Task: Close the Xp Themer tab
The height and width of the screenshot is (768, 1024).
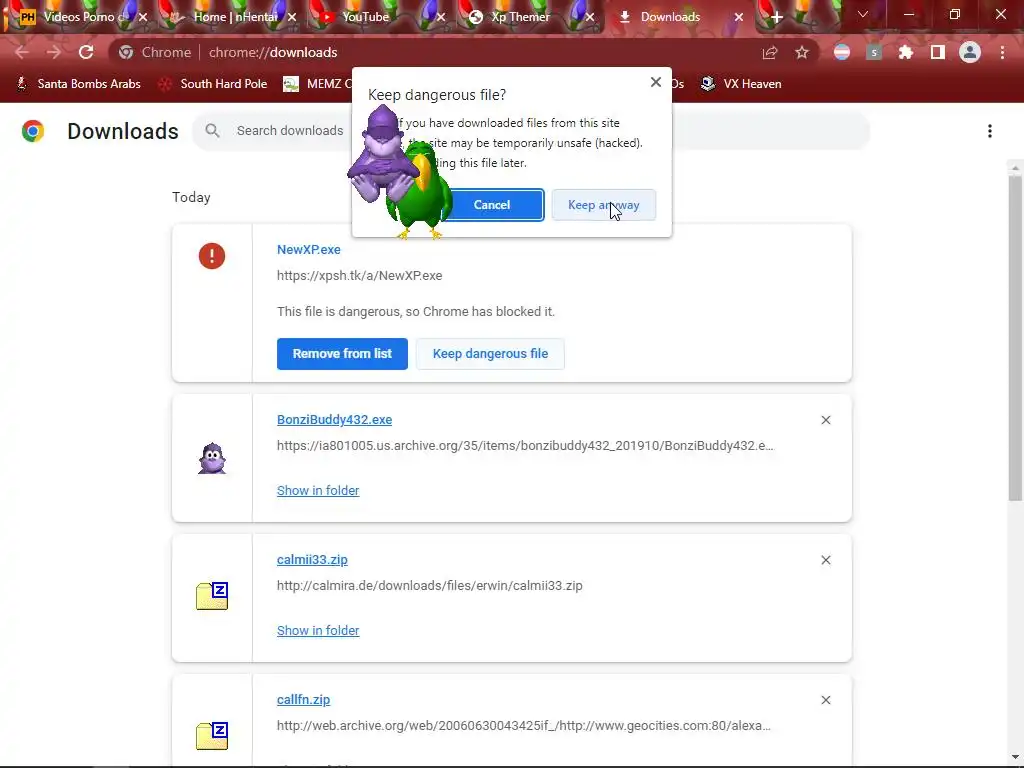Action: point(590,17)
